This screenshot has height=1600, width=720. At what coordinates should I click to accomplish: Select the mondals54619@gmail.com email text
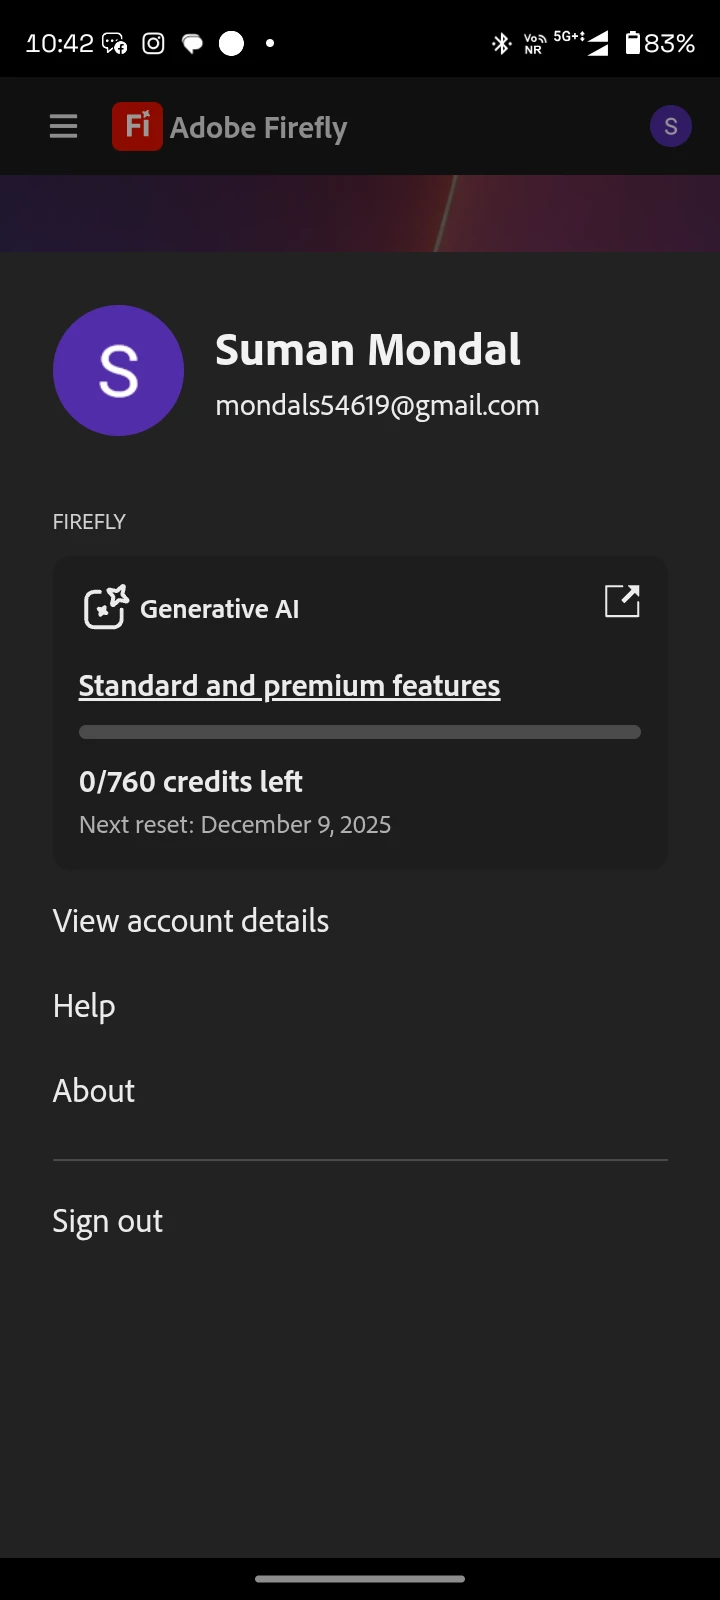point(377,405)
